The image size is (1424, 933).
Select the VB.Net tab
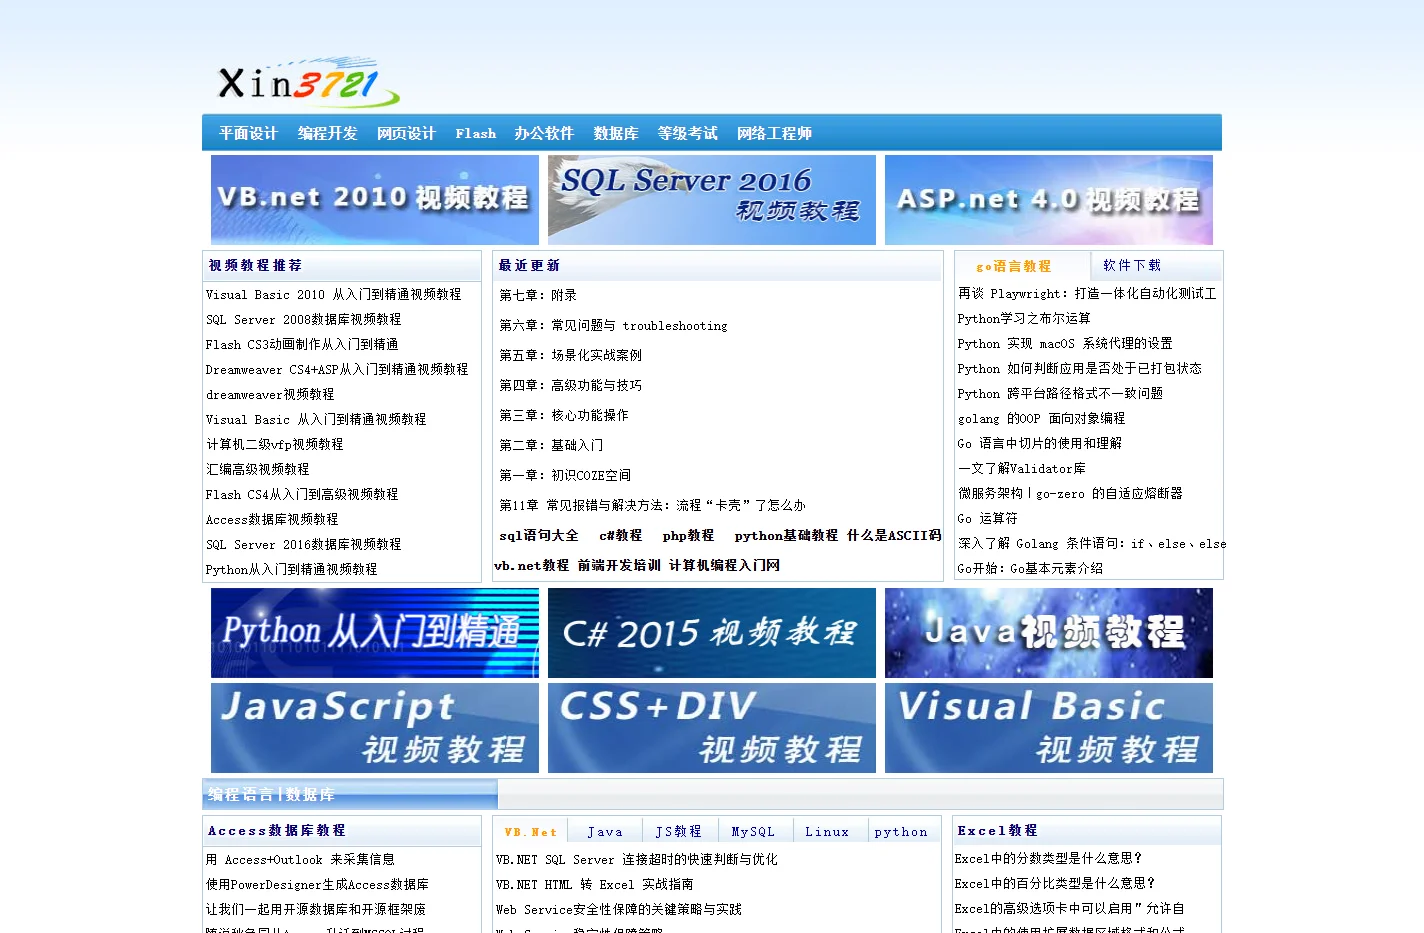[530, 831]
